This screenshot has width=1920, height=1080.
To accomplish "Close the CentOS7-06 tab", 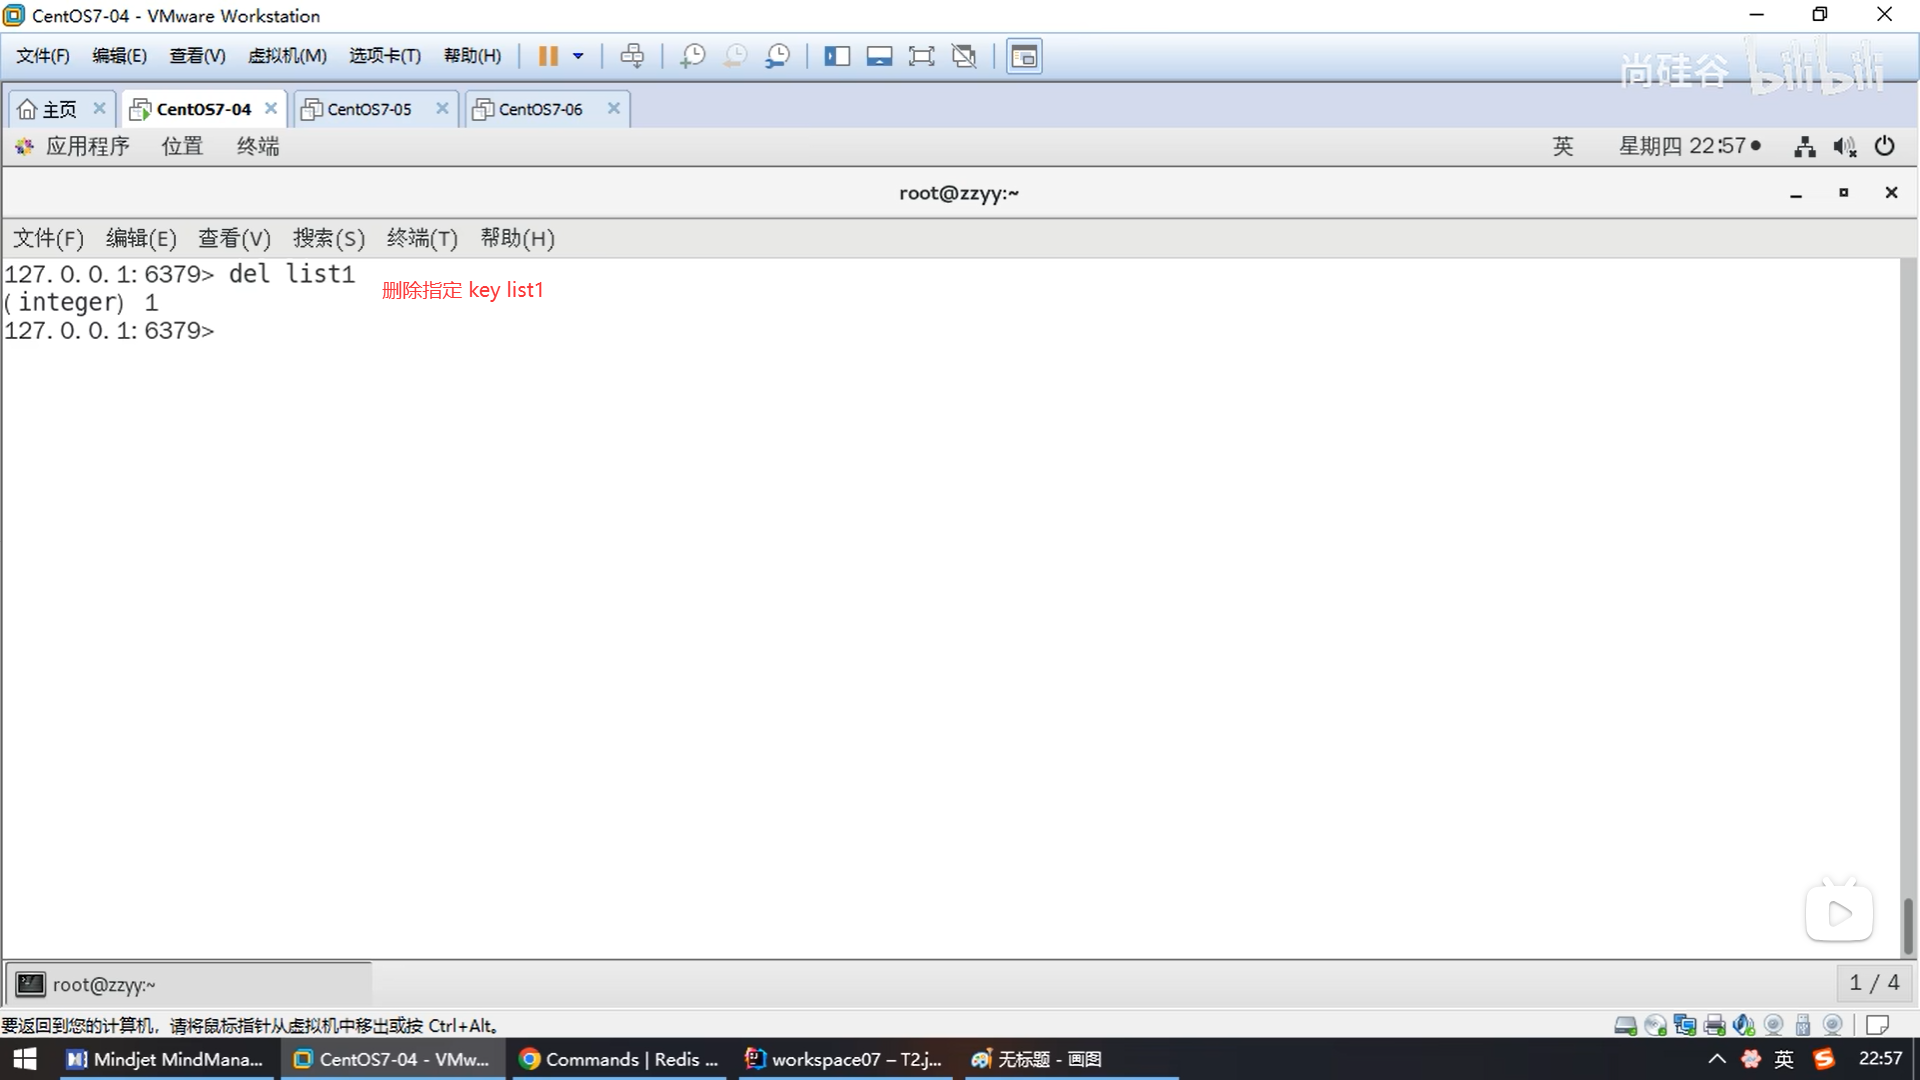I will (614, 108).
